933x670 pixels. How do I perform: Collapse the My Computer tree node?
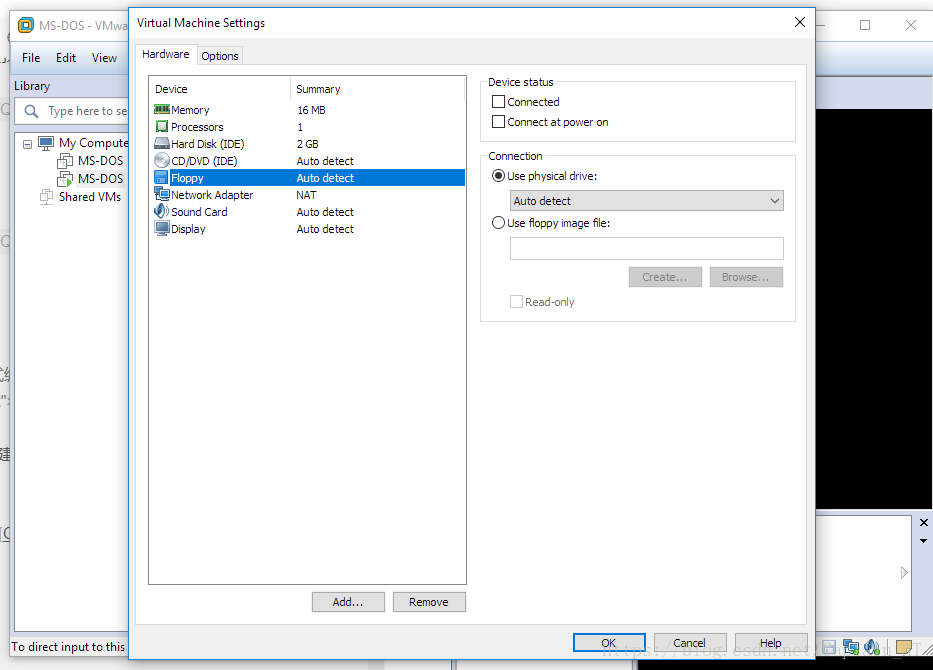(x=27, y=144)
